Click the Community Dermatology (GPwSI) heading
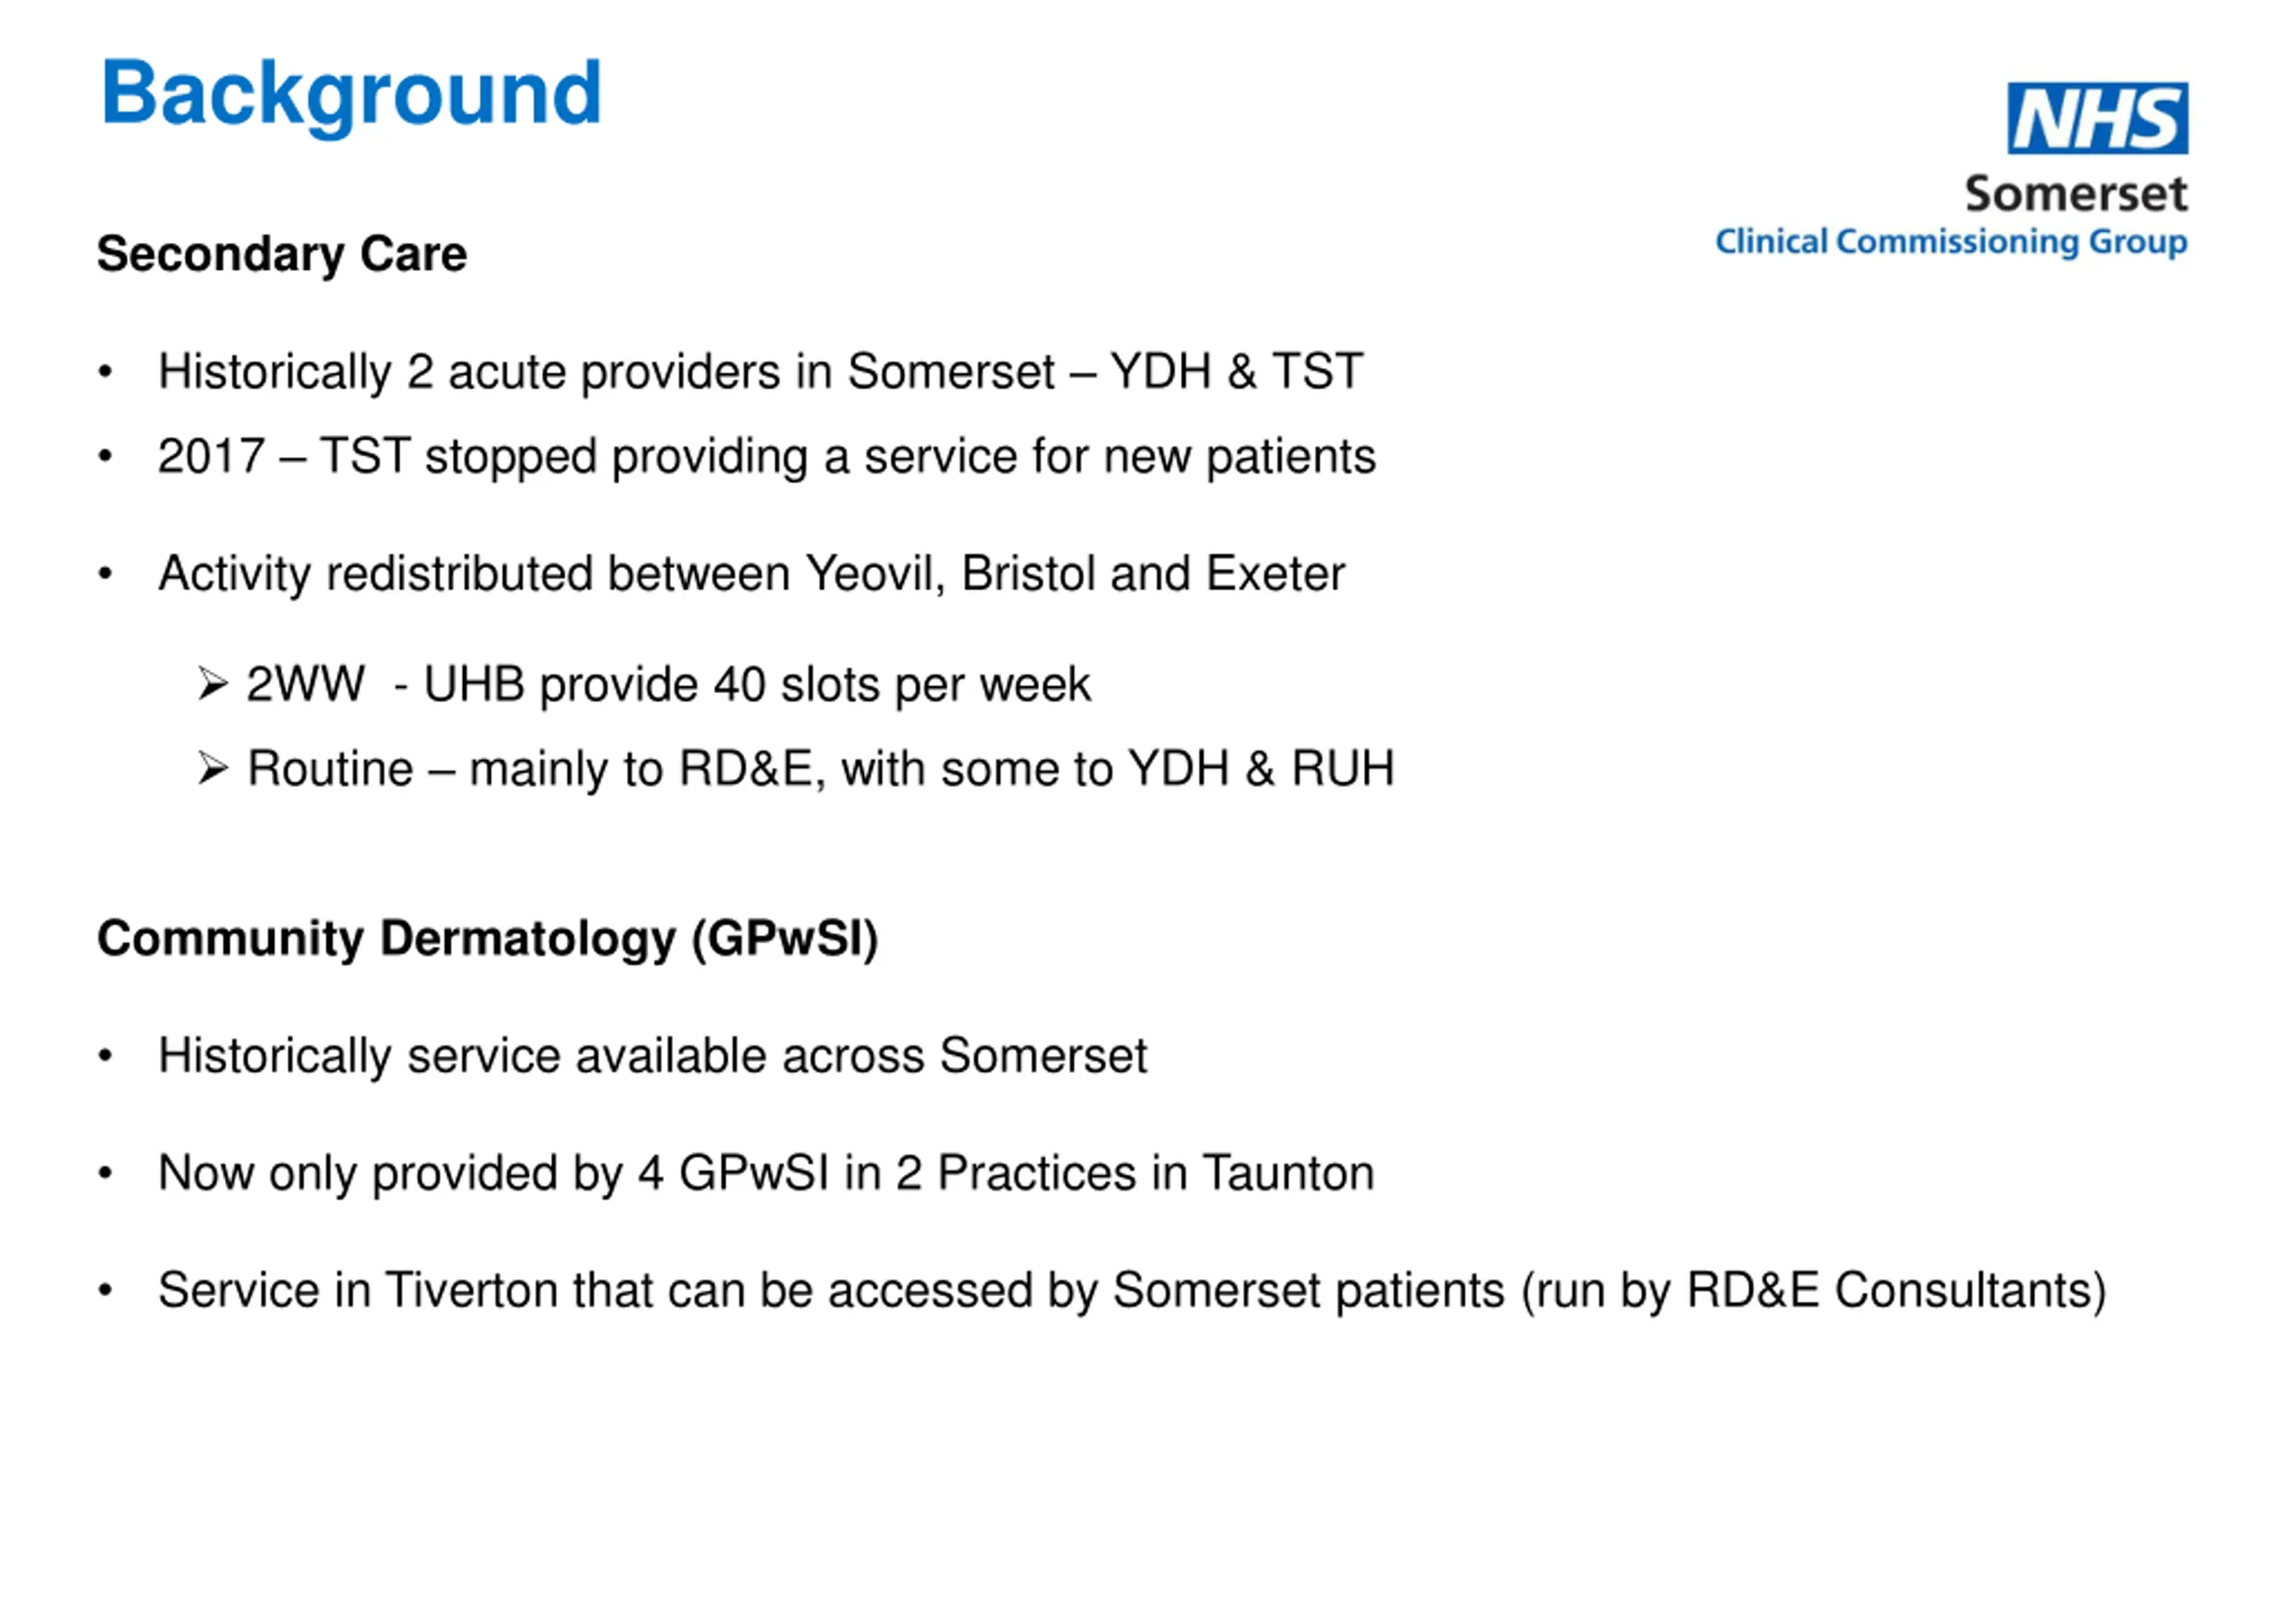 pyautogui.click(x=487, y=939)
